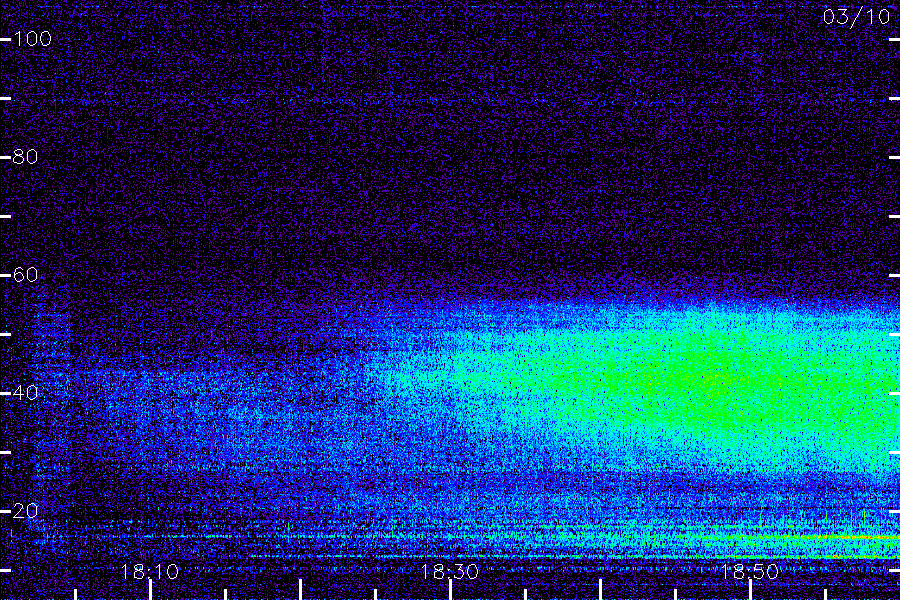Click the 60 frequency axis label
Viewport: 900px width, 600px height.
pos(25,274)
